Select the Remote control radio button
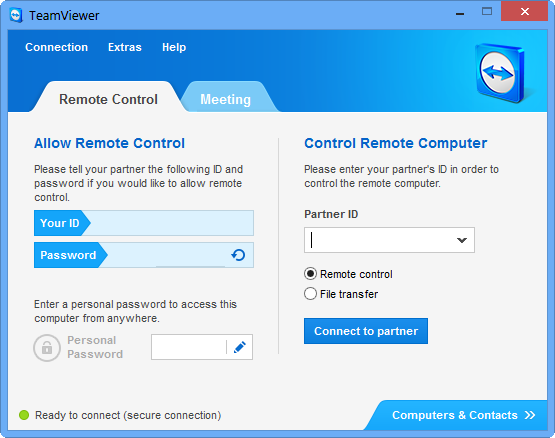 coord(310,274)
